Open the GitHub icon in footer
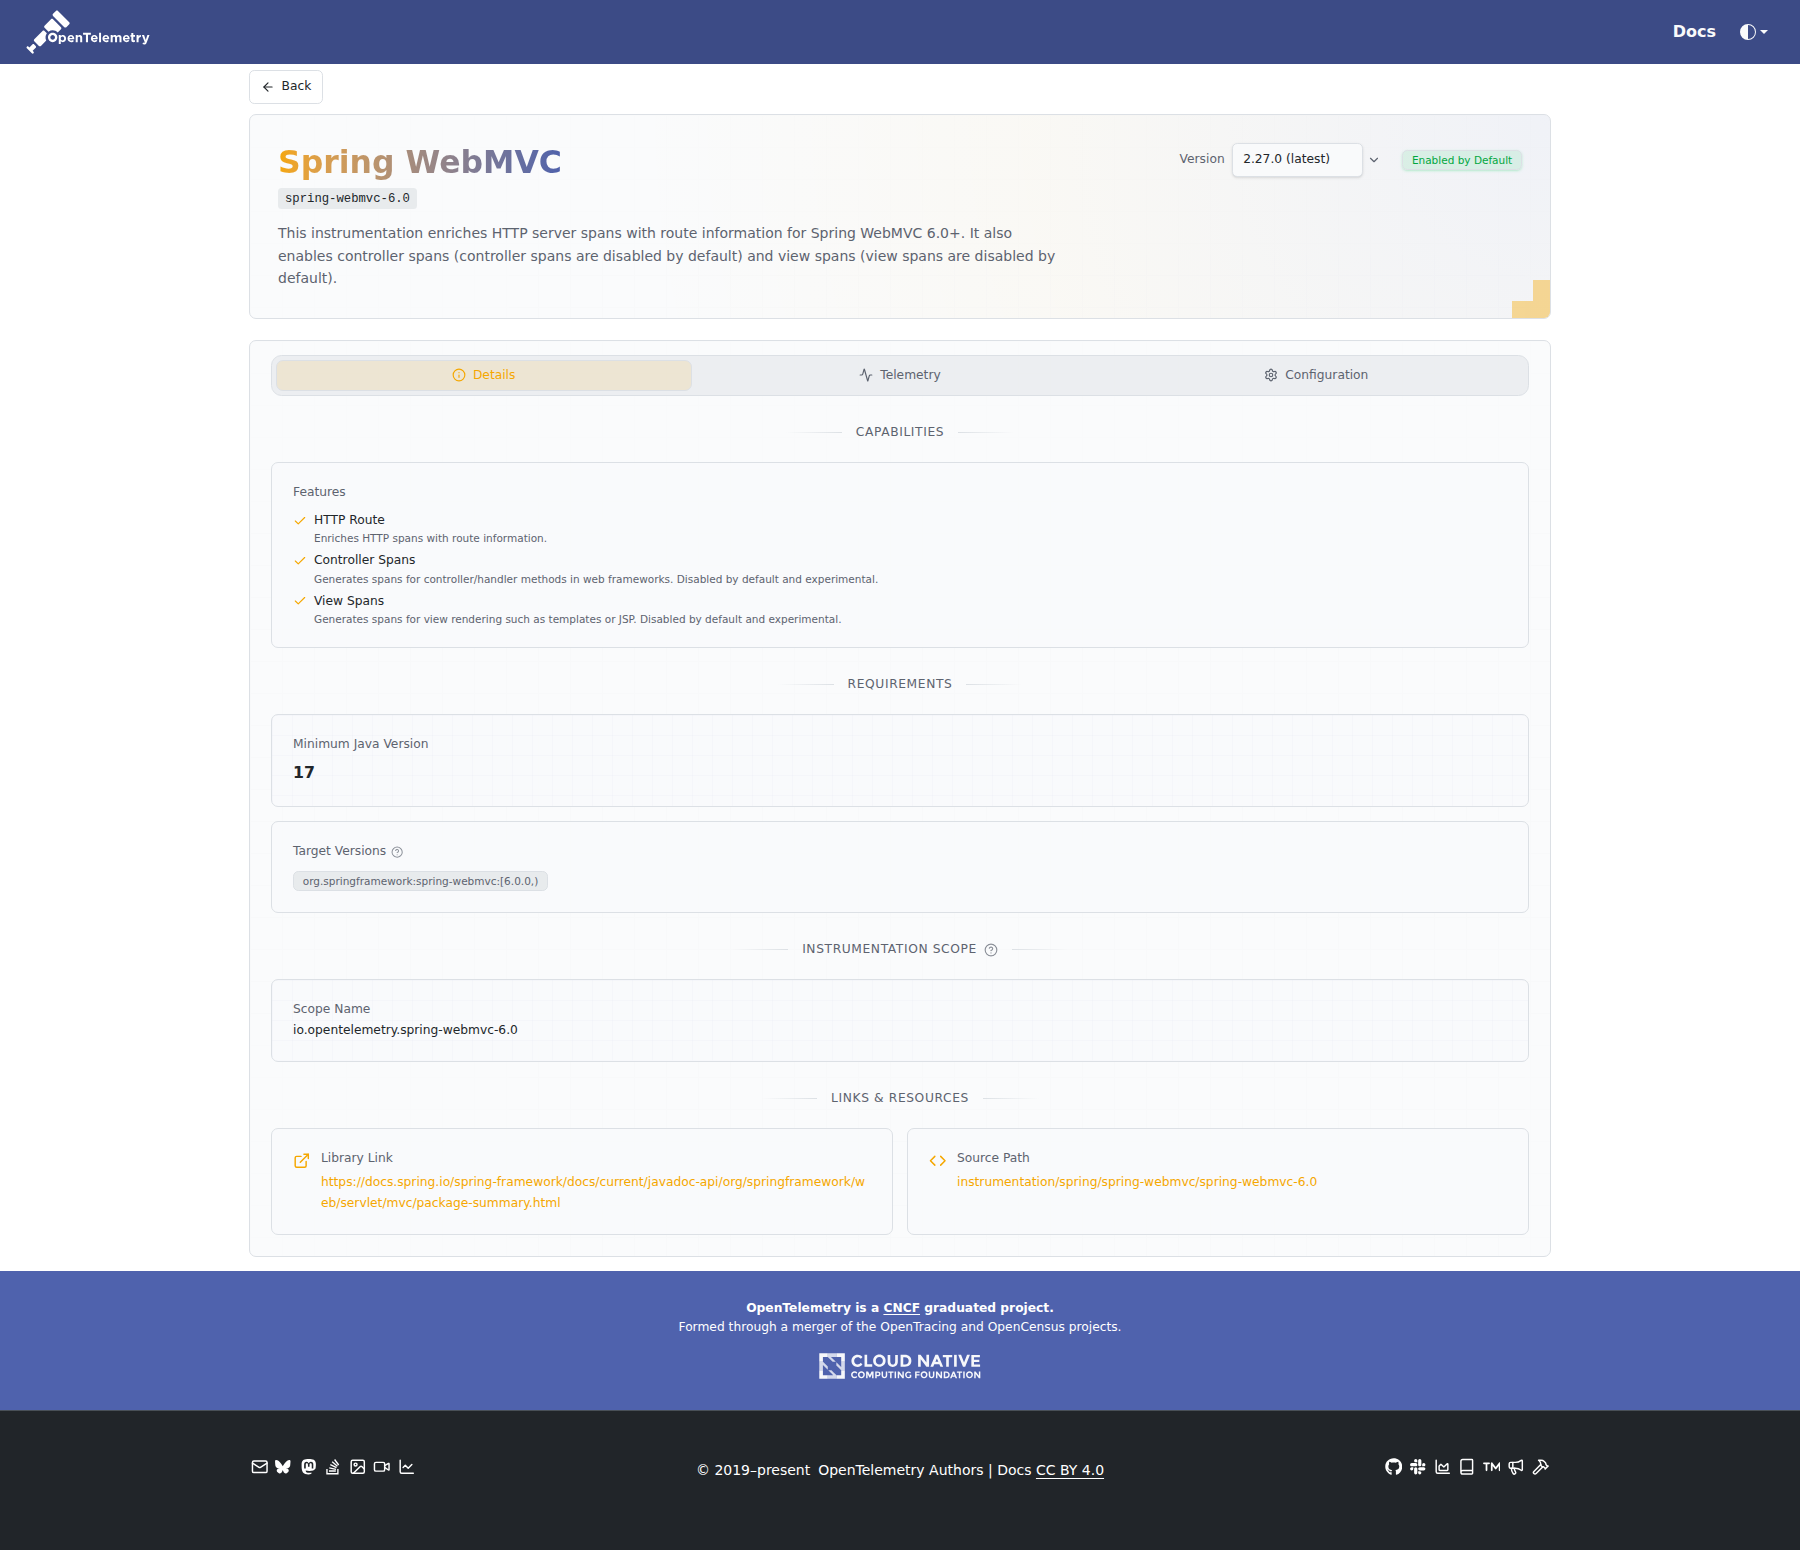Viewport: 1800px width, 1550px height. click(1393, 1467)
